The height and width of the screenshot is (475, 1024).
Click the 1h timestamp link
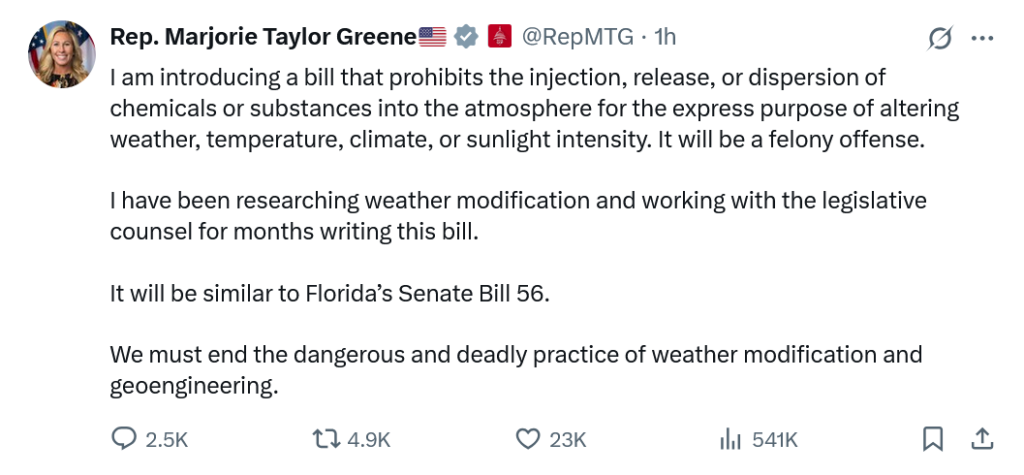pyautogui.click(x=665, y=37)
